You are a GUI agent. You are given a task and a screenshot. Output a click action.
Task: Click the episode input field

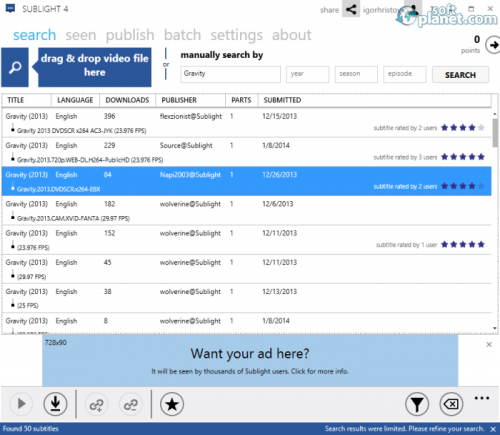point(405,74)
